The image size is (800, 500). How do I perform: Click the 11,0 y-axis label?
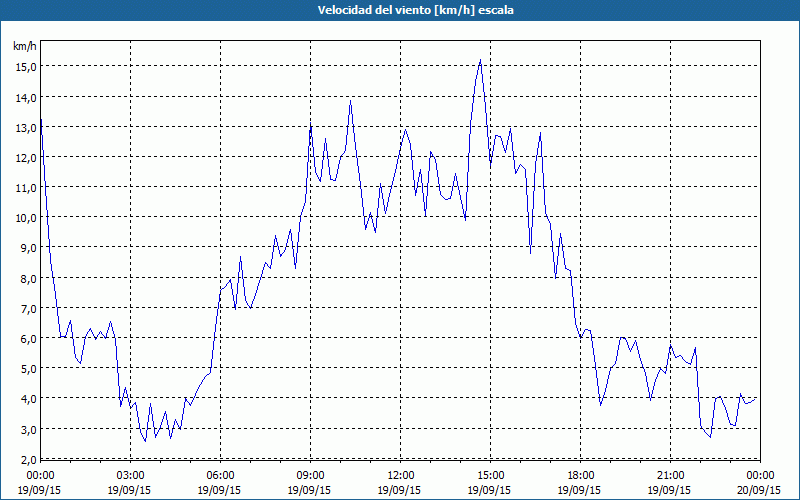click(26, 188)
